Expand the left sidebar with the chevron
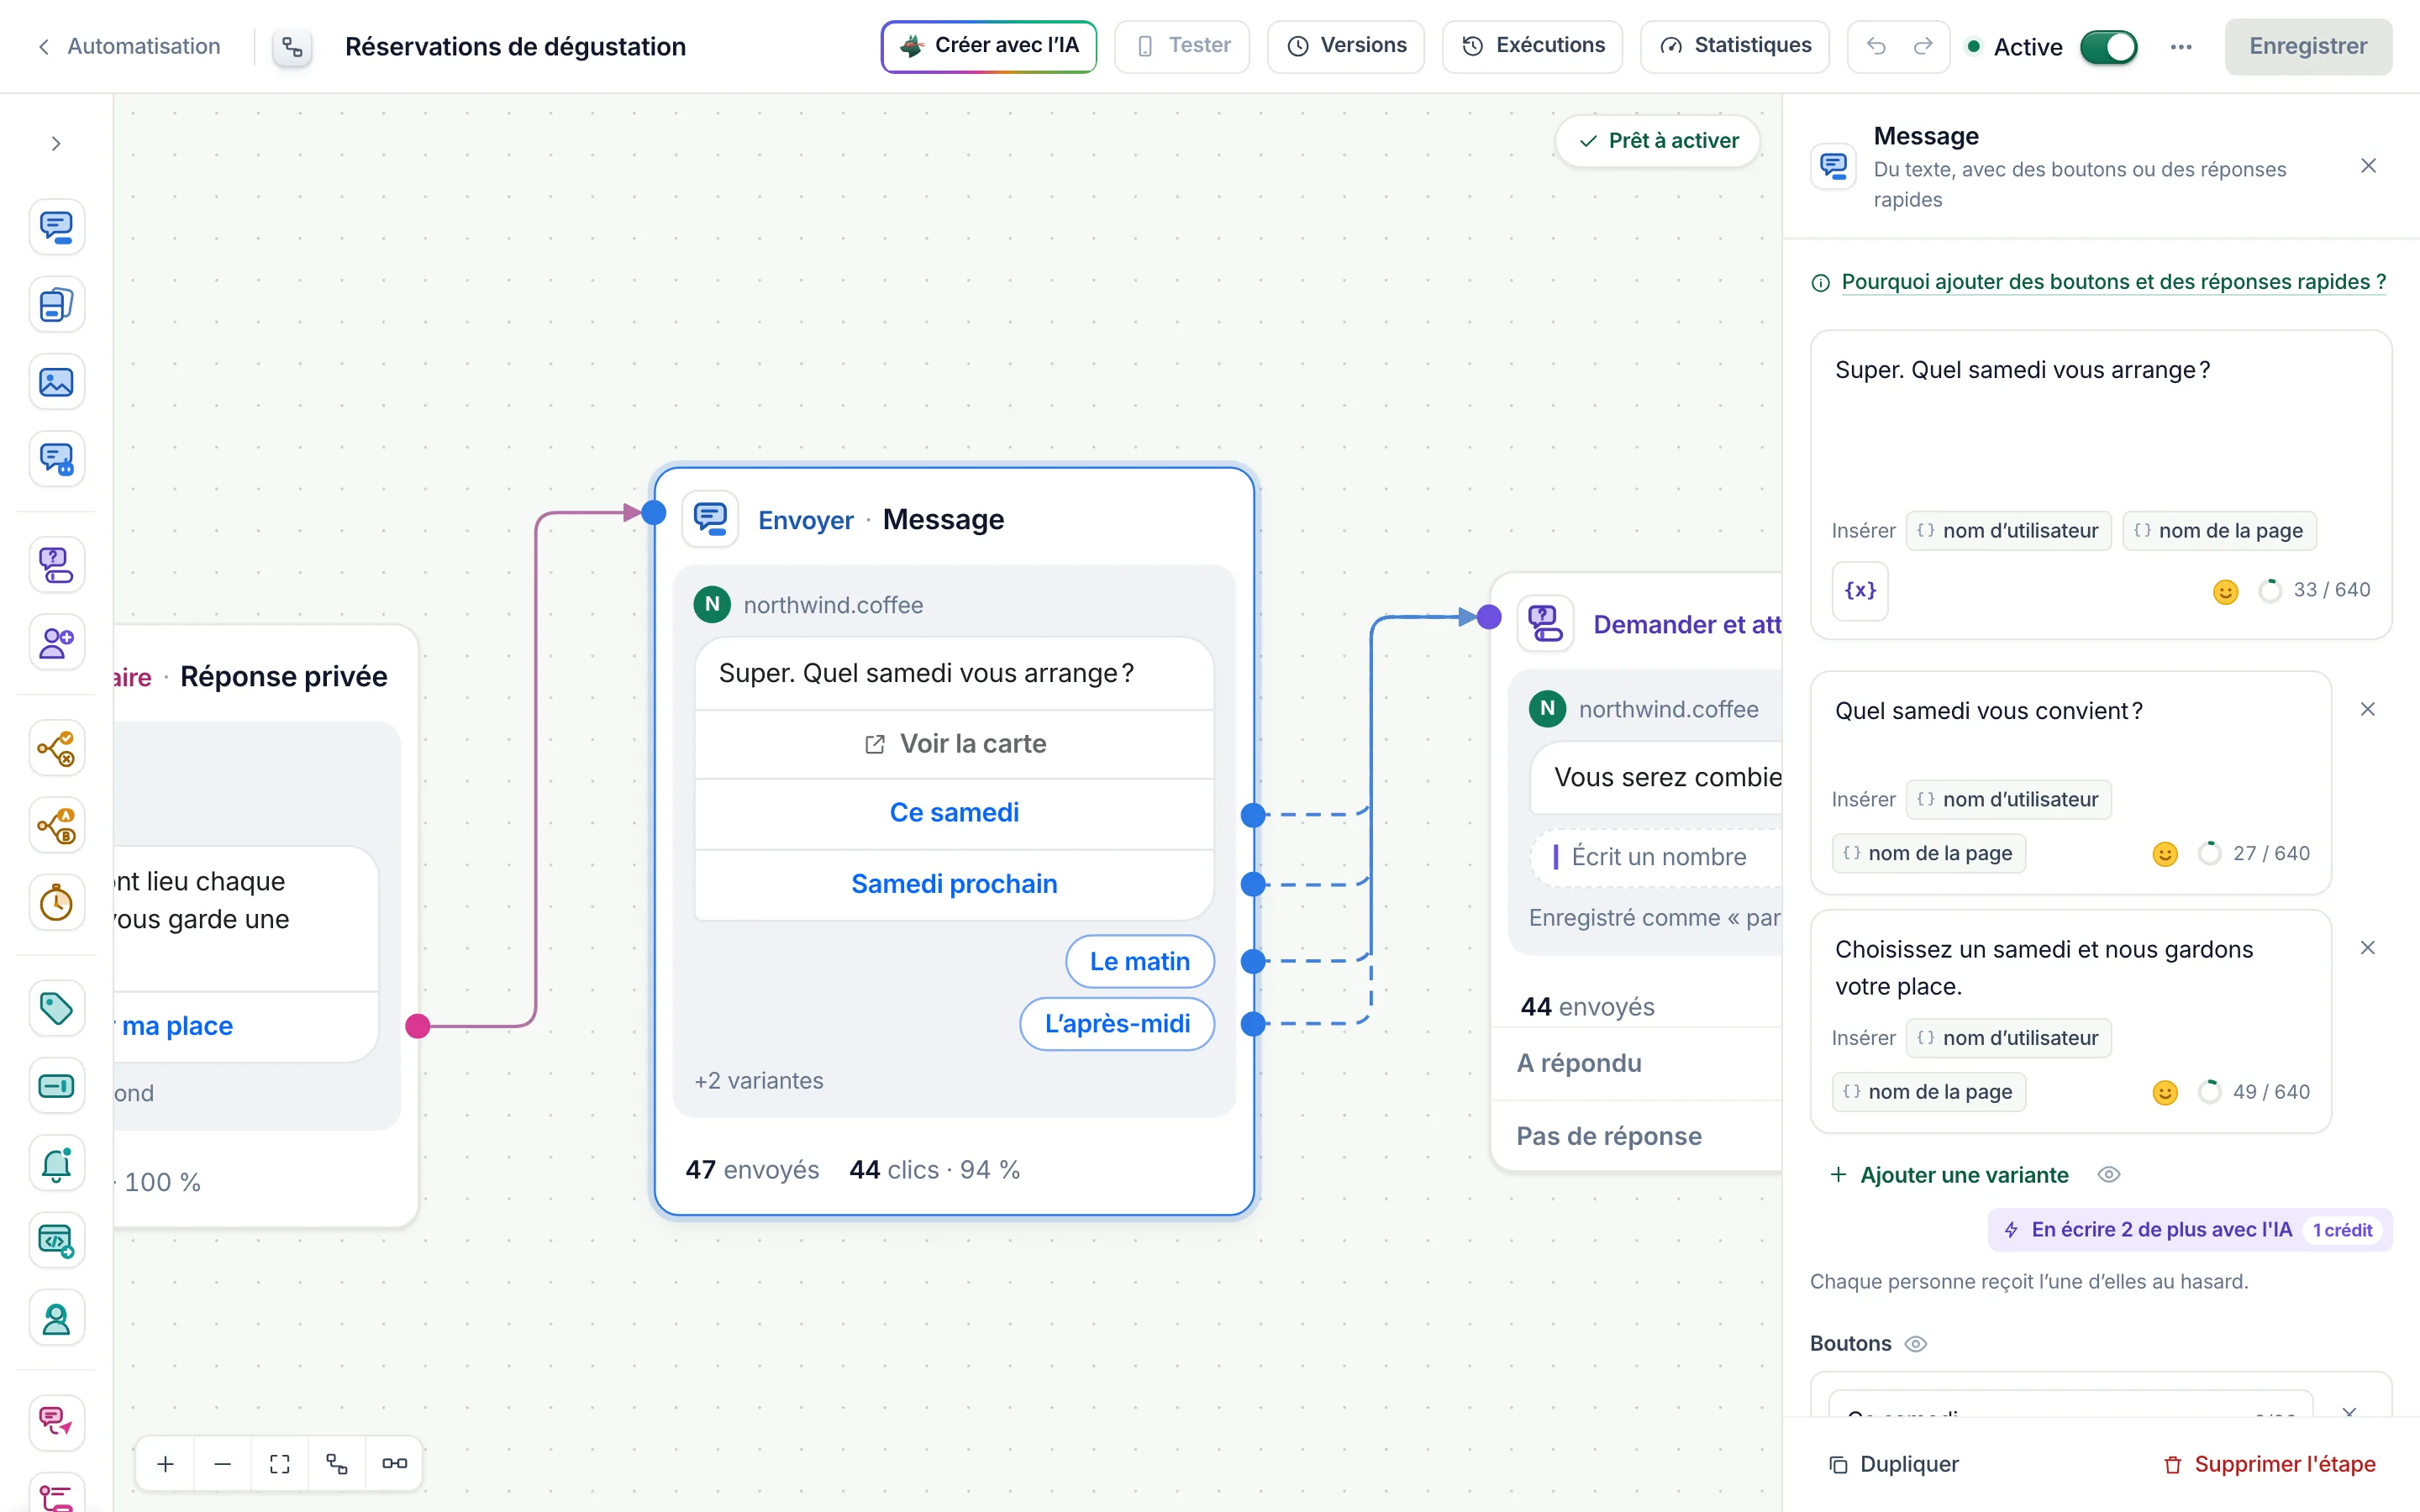 56,144
